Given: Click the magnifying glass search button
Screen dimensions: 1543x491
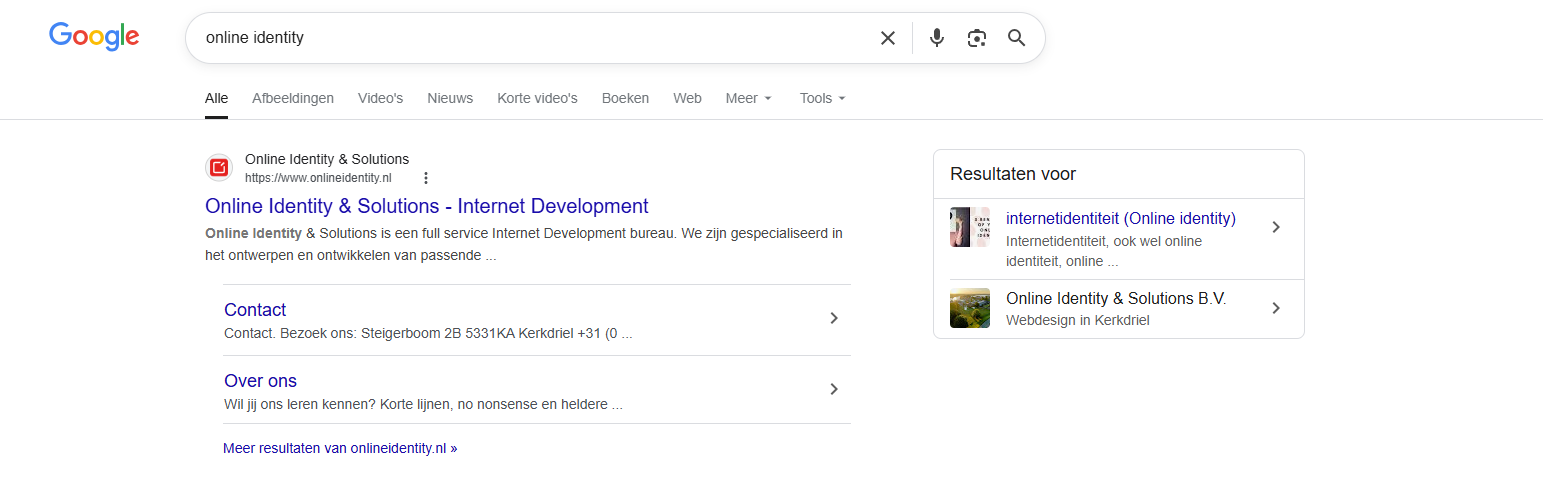Looking at the screenshot, I should (1016, 38).
